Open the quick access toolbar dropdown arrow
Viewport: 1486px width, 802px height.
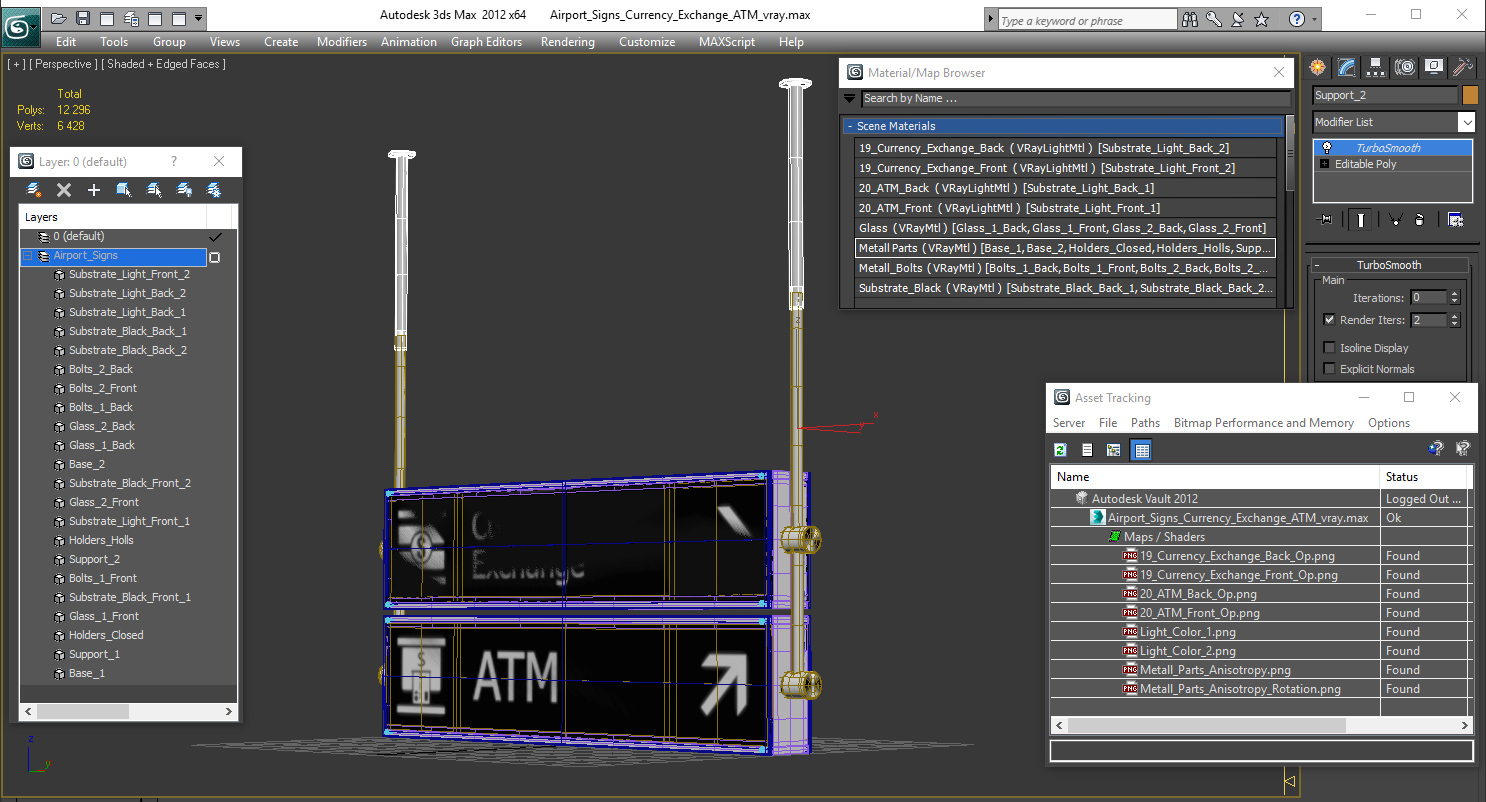click(x=199, y=18)
